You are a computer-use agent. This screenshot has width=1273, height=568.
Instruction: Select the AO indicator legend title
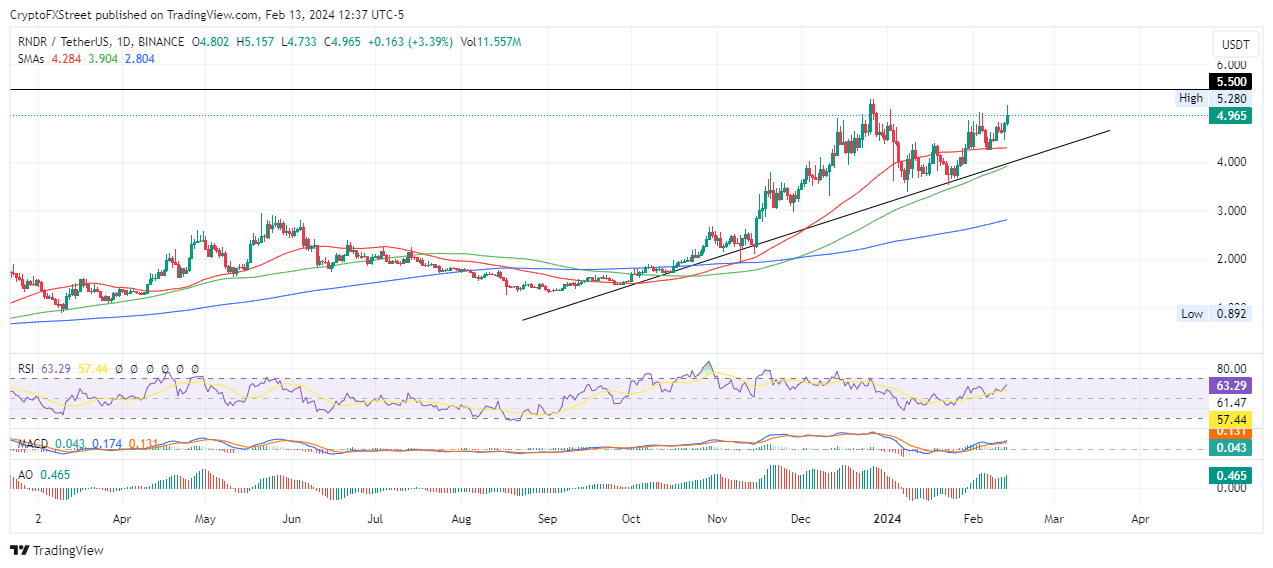25,473
